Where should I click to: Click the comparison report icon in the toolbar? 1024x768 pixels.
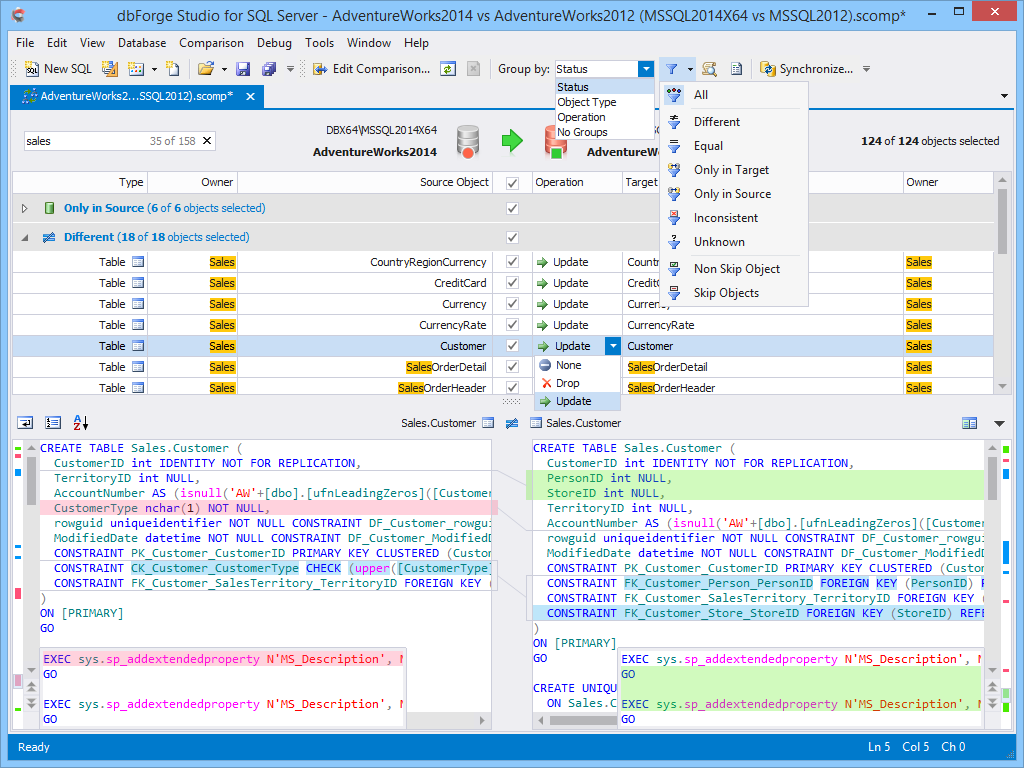735,69
